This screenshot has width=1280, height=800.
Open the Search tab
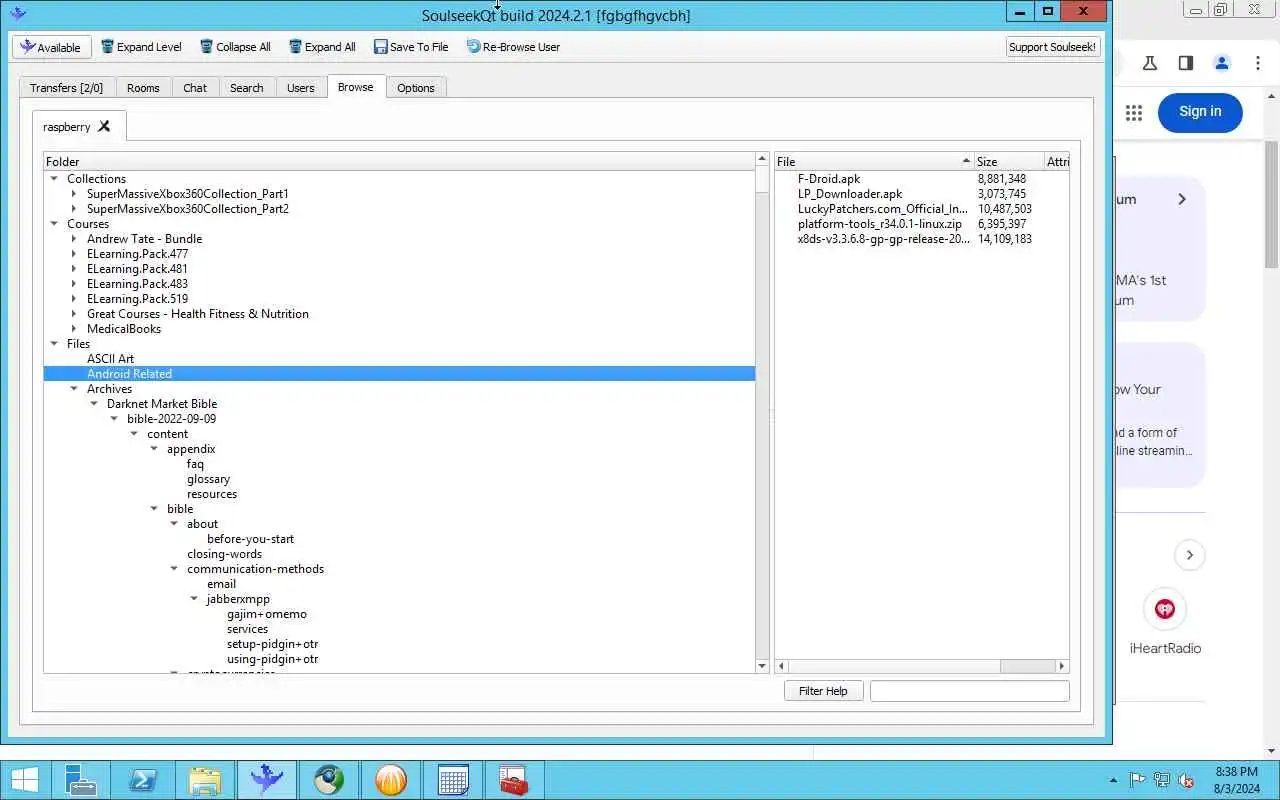click(247, 88)
